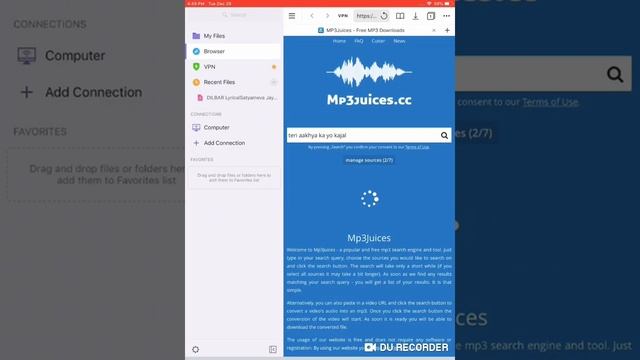The width and height of the screenshot is (640, 360).
Task: Click Add Connection in sidebar
Action: click(233, 143)
